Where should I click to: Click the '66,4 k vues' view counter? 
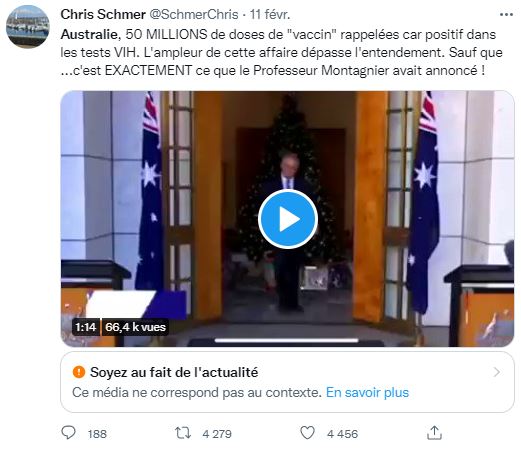coord(135,327)
